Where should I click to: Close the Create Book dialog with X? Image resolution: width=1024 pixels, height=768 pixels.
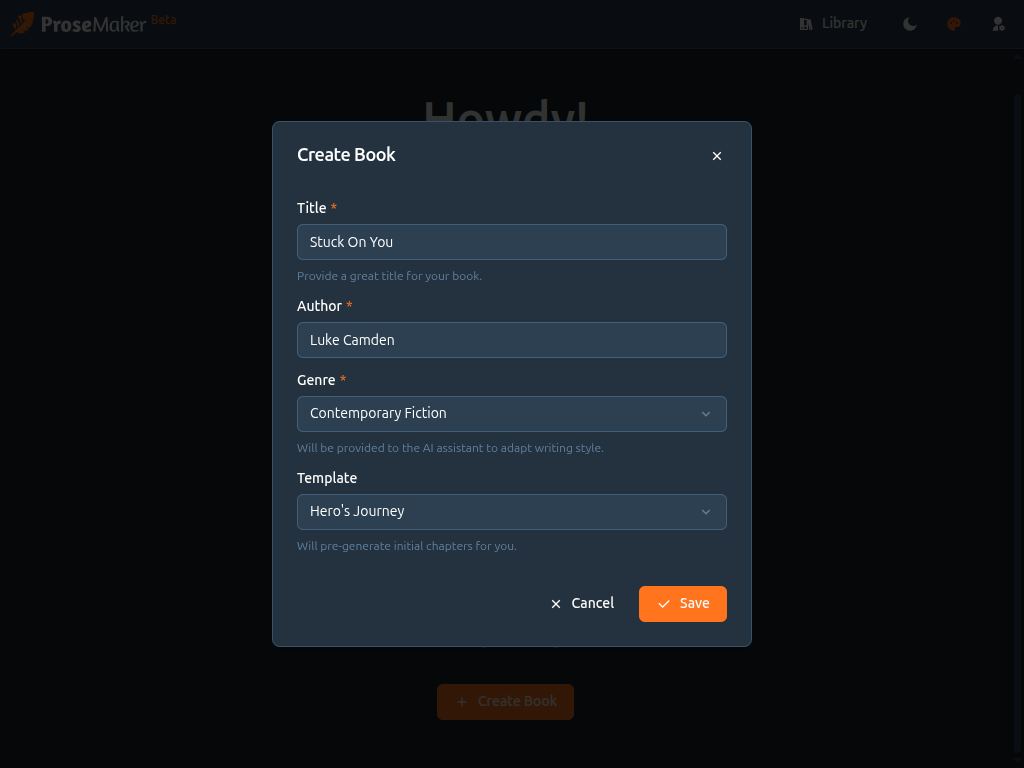coord(716,156)
